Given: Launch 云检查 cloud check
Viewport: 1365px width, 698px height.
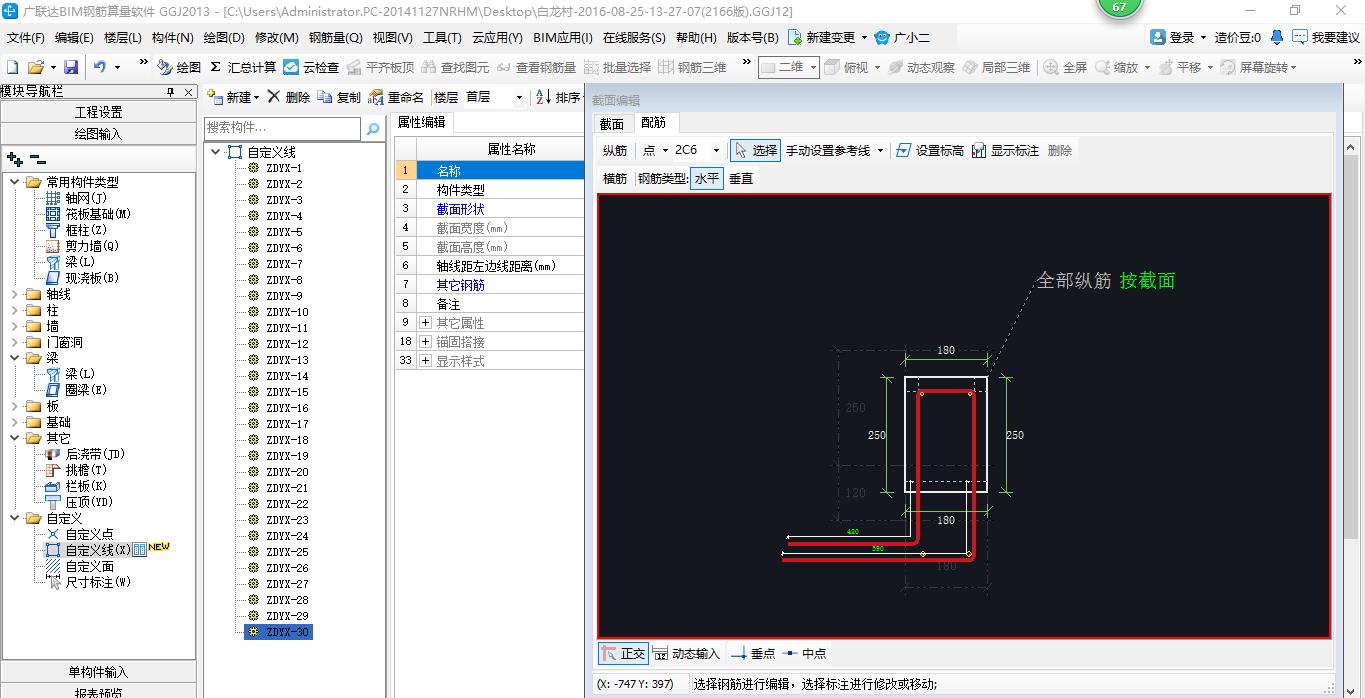Looking at the screenshot, I should (311, 67).
